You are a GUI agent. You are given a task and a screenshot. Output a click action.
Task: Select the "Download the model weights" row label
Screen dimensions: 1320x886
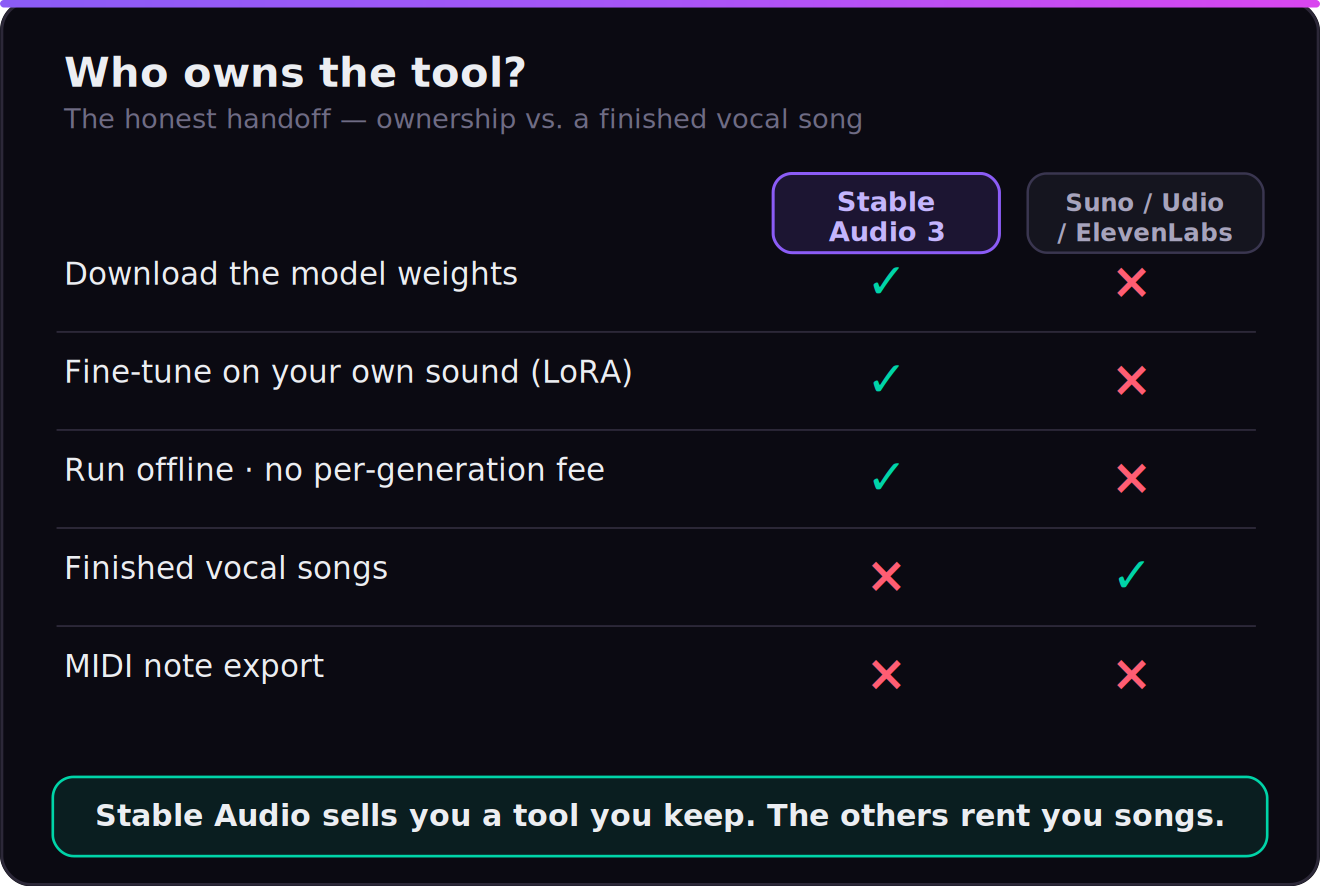(291, 274)
